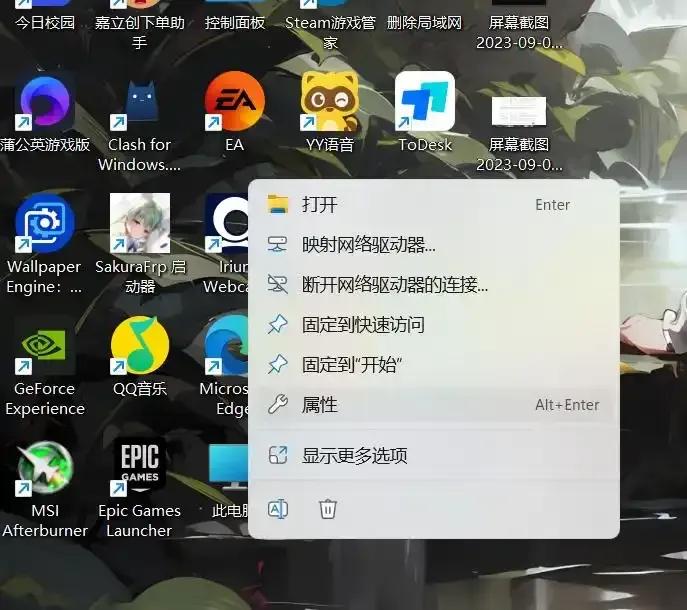This screenshot has width=687, height=610.
Task: Expand 显示更多选项 in context menu
Action: pos(354,456)
